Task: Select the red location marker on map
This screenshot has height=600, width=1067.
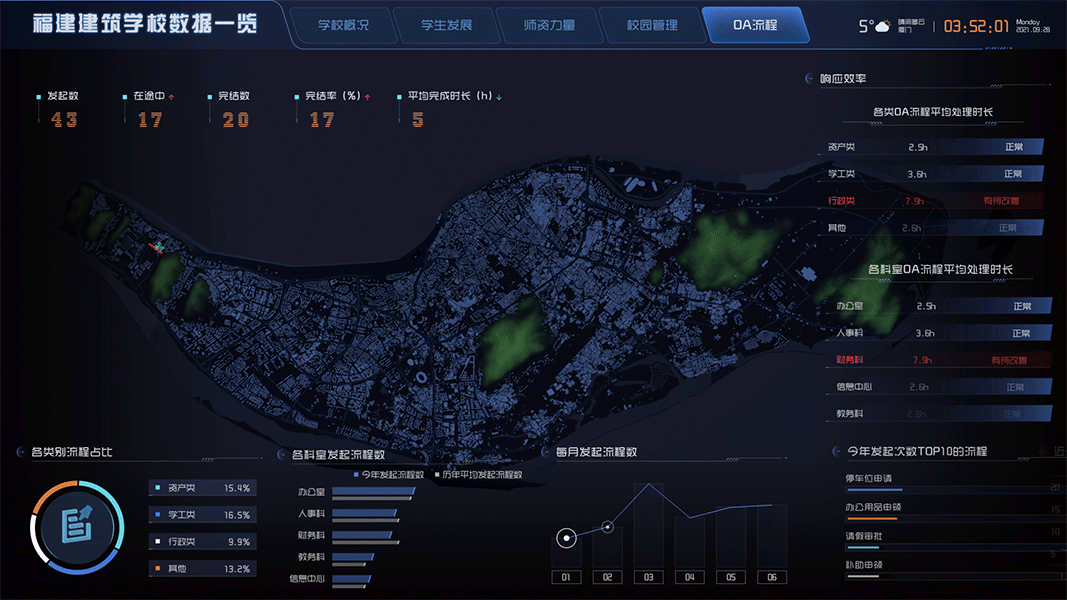Action: (x=157, y=247)
